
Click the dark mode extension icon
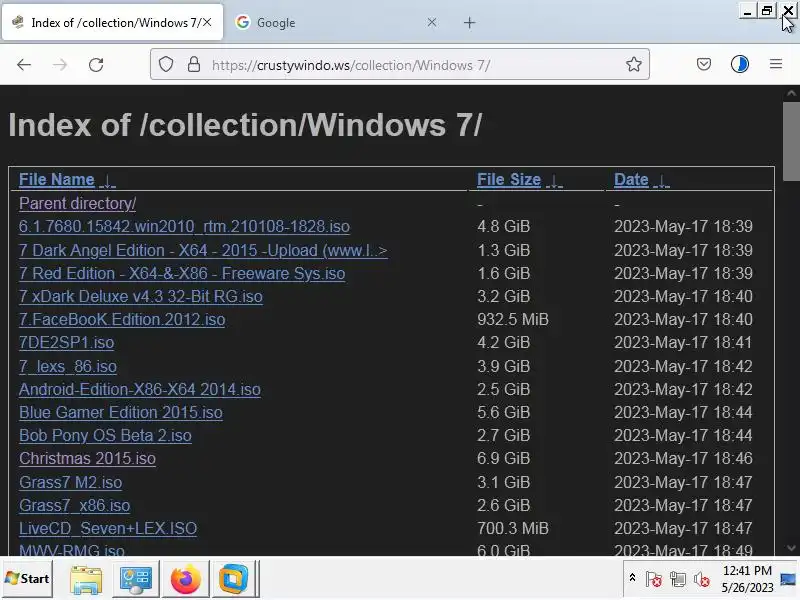click(x=740, y=64)
